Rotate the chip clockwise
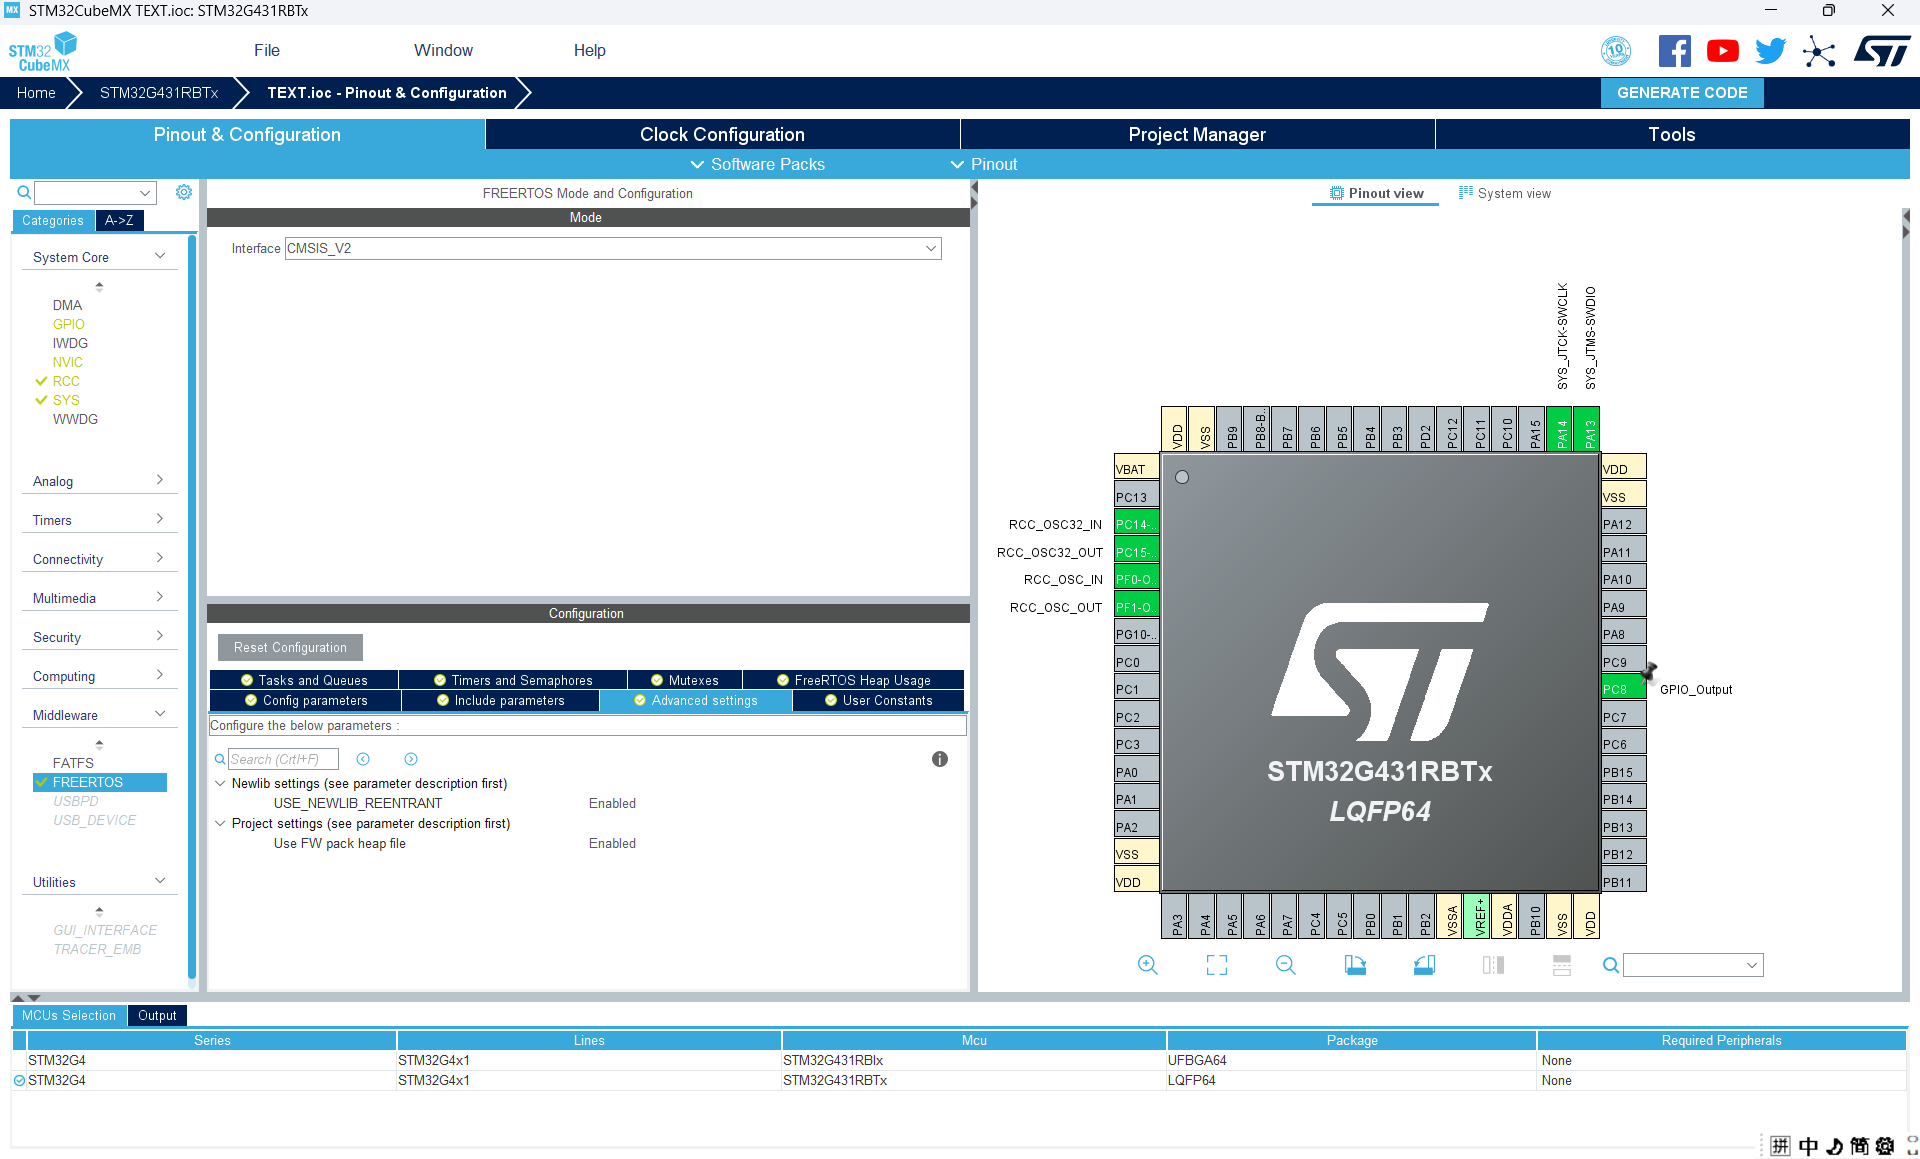 (x=1355, y=965)
